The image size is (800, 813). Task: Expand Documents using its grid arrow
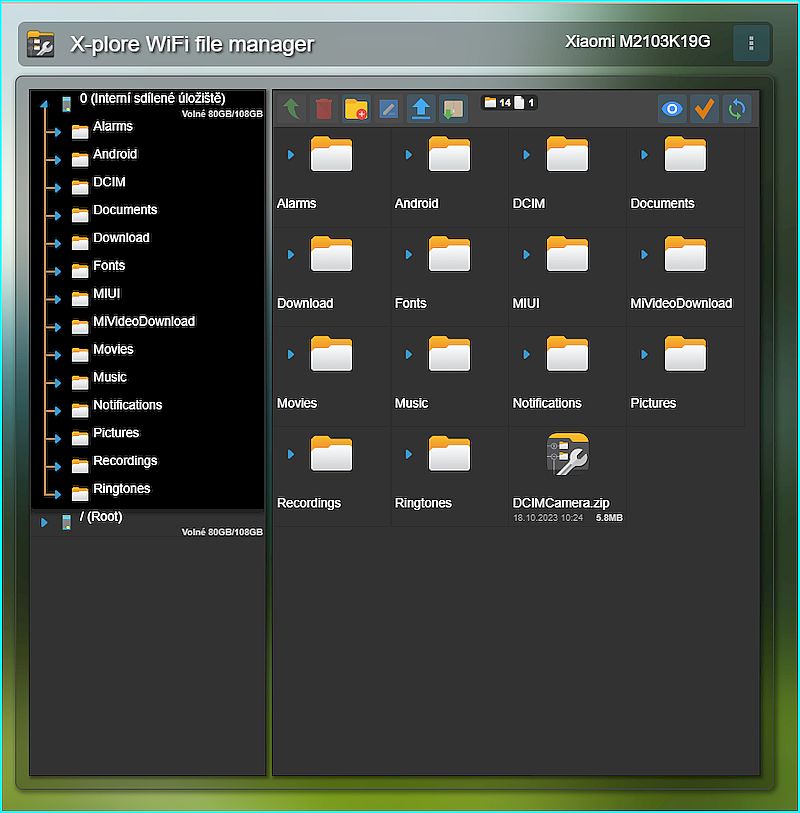(644, 155)
